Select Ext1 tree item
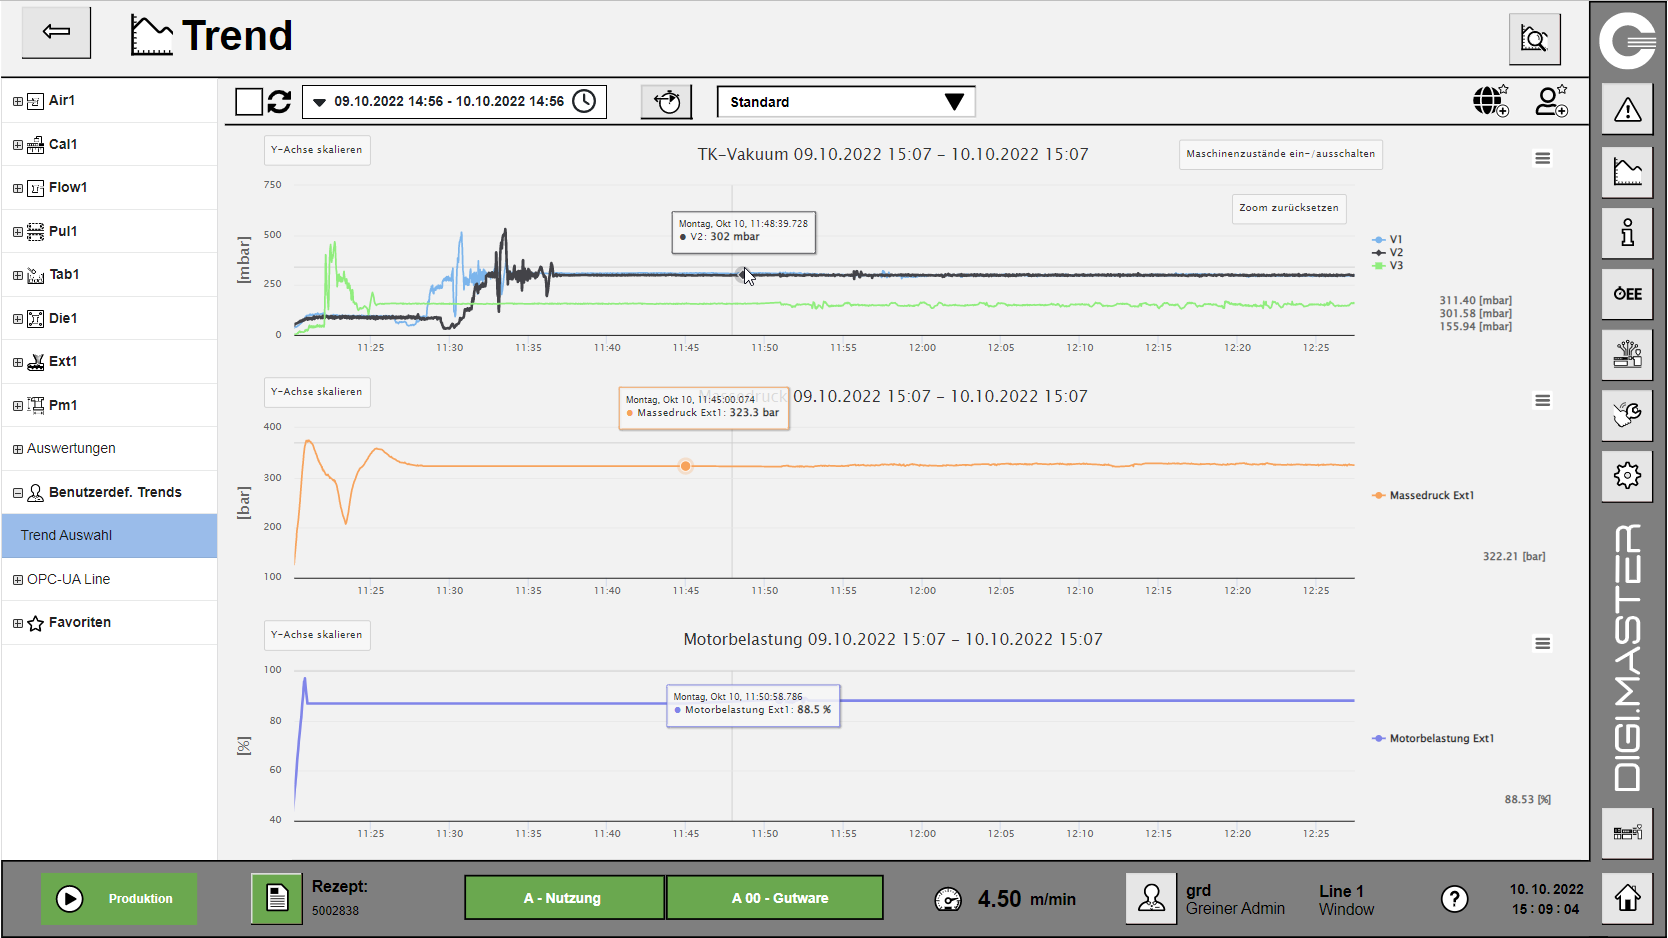Viewport: 1668px width, 938px height. point(109,362)
